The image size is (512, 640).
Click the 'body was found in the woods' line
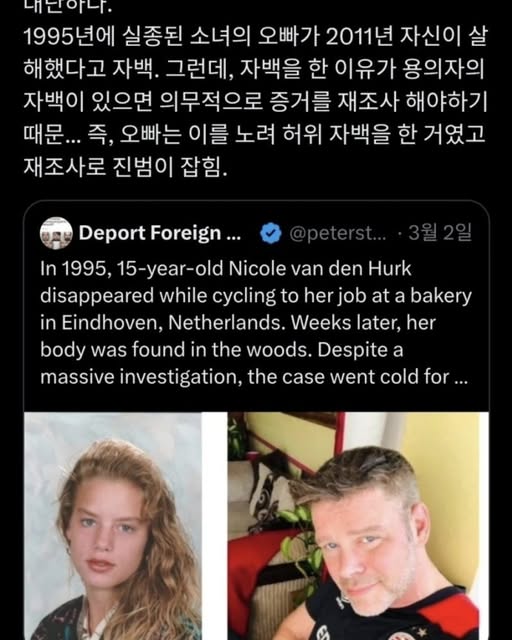point(222,350)
